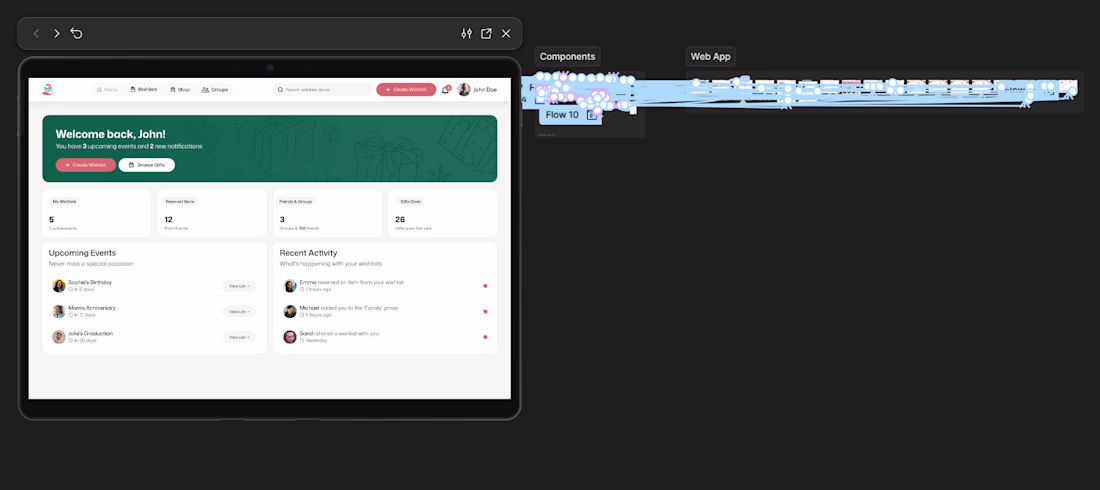Open the Groups nav tab
Viewport: 1100px width, 490px height.
point(215,90)
